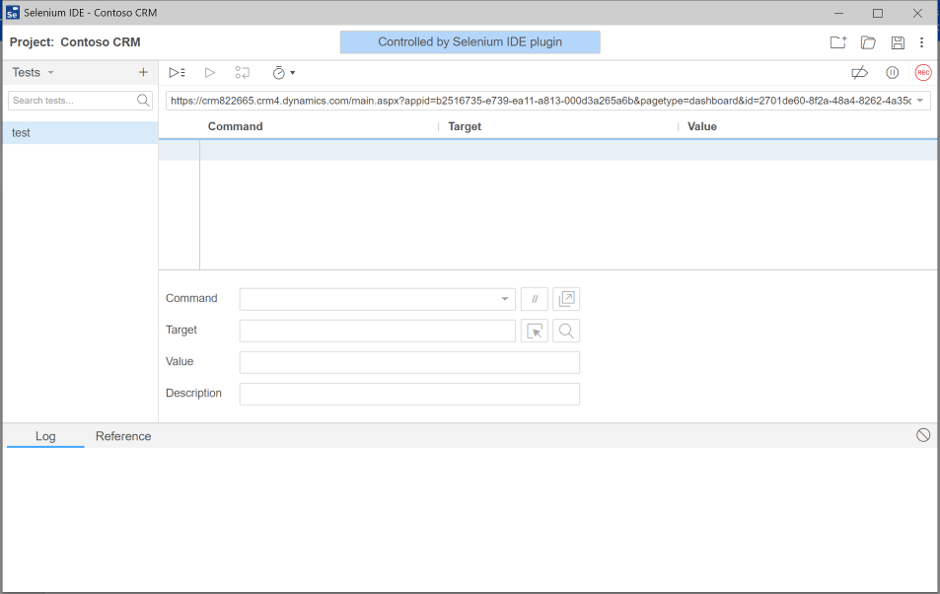Click the step over command icon
This screenshot has width=940, height=594.
tap(242, 73)
